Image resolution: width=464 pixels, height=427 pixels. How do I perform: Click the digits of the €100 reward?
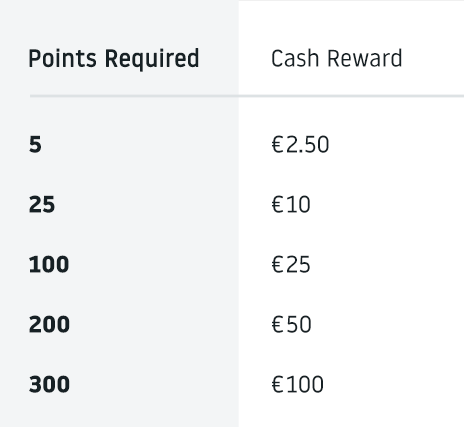point(305,385)
